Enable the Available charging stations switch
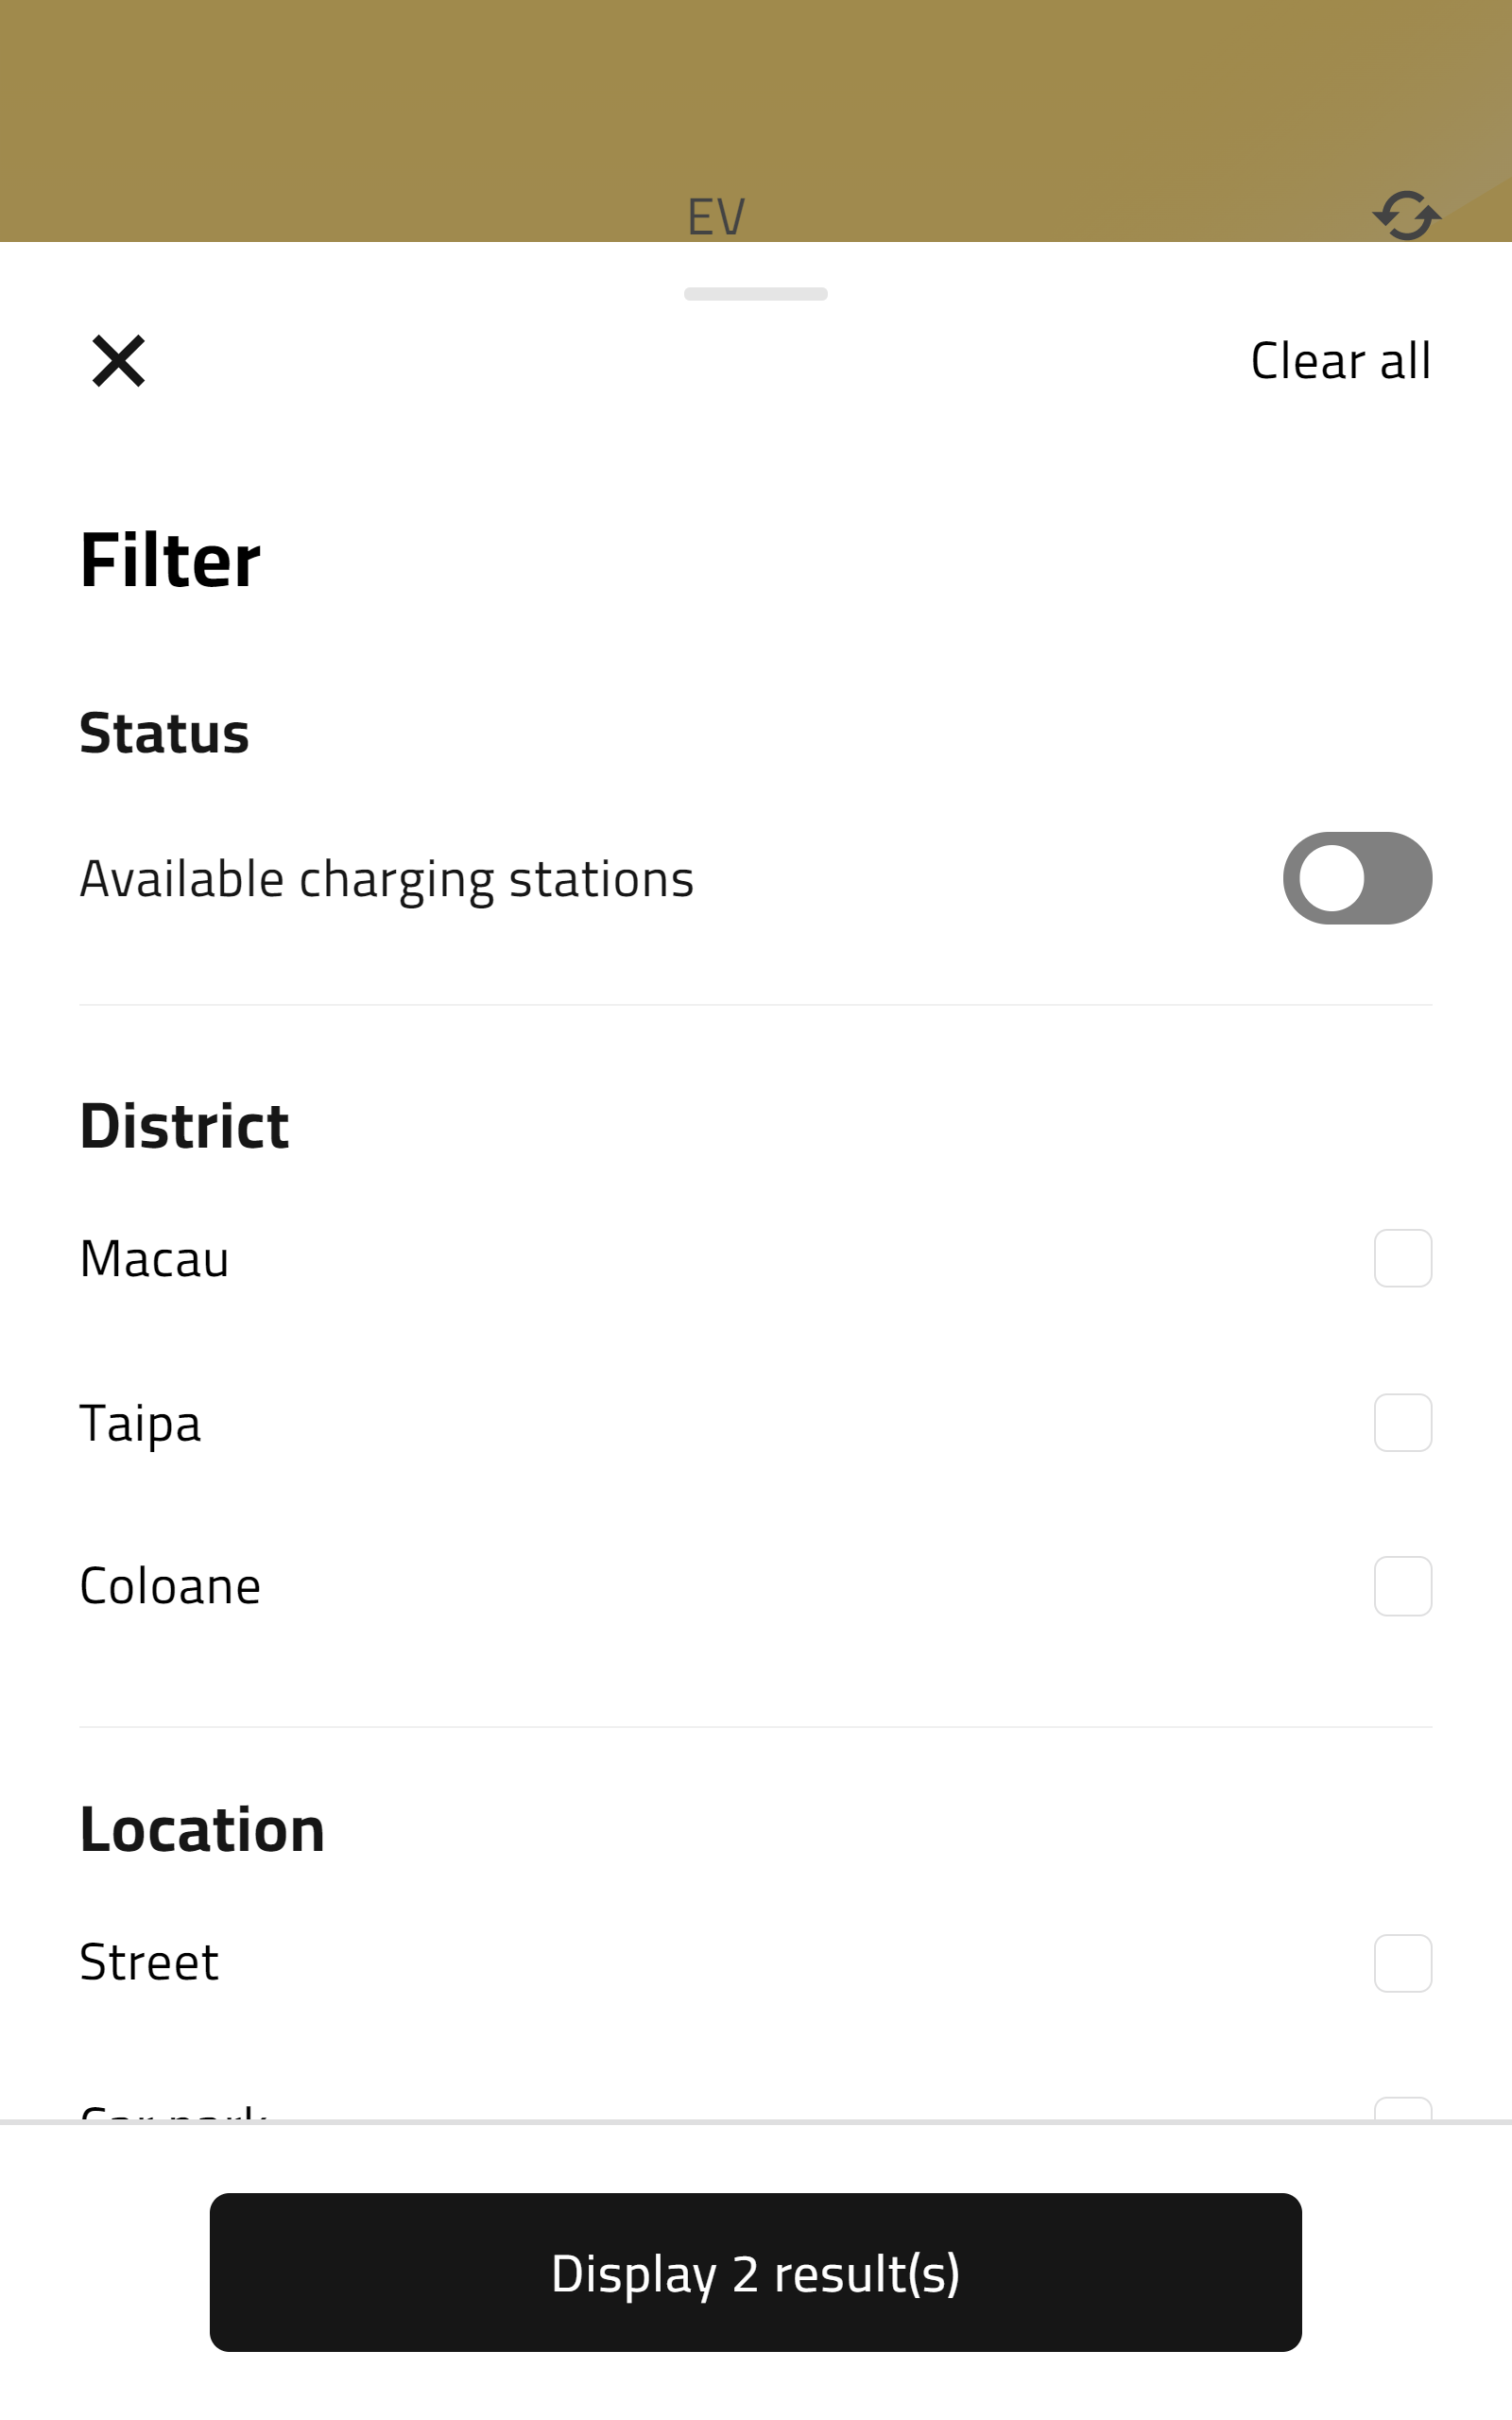Viewport: 1512px width, 2420px height. (1357, 878)
